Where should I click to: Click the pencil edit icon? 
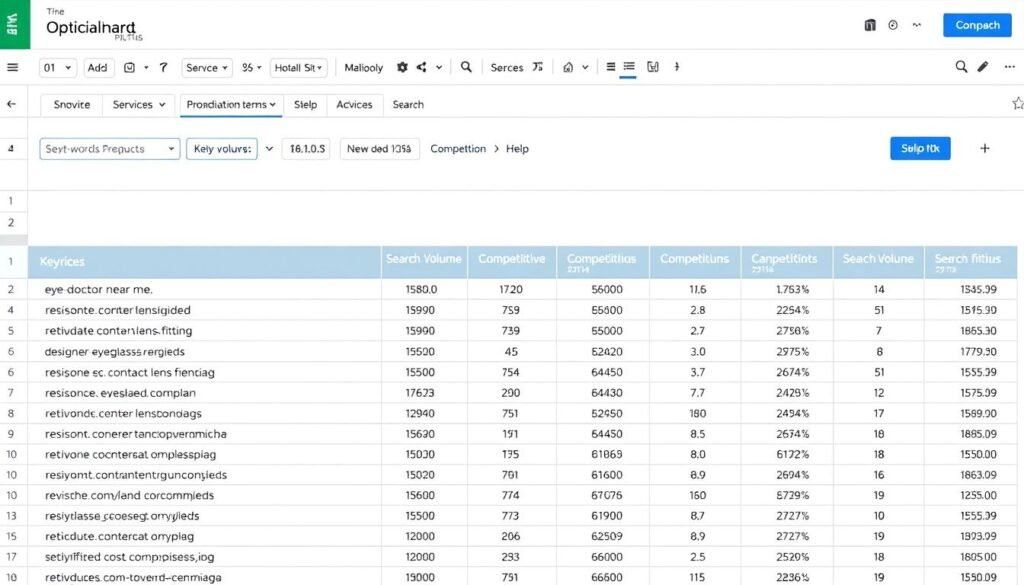click(983, 67)
